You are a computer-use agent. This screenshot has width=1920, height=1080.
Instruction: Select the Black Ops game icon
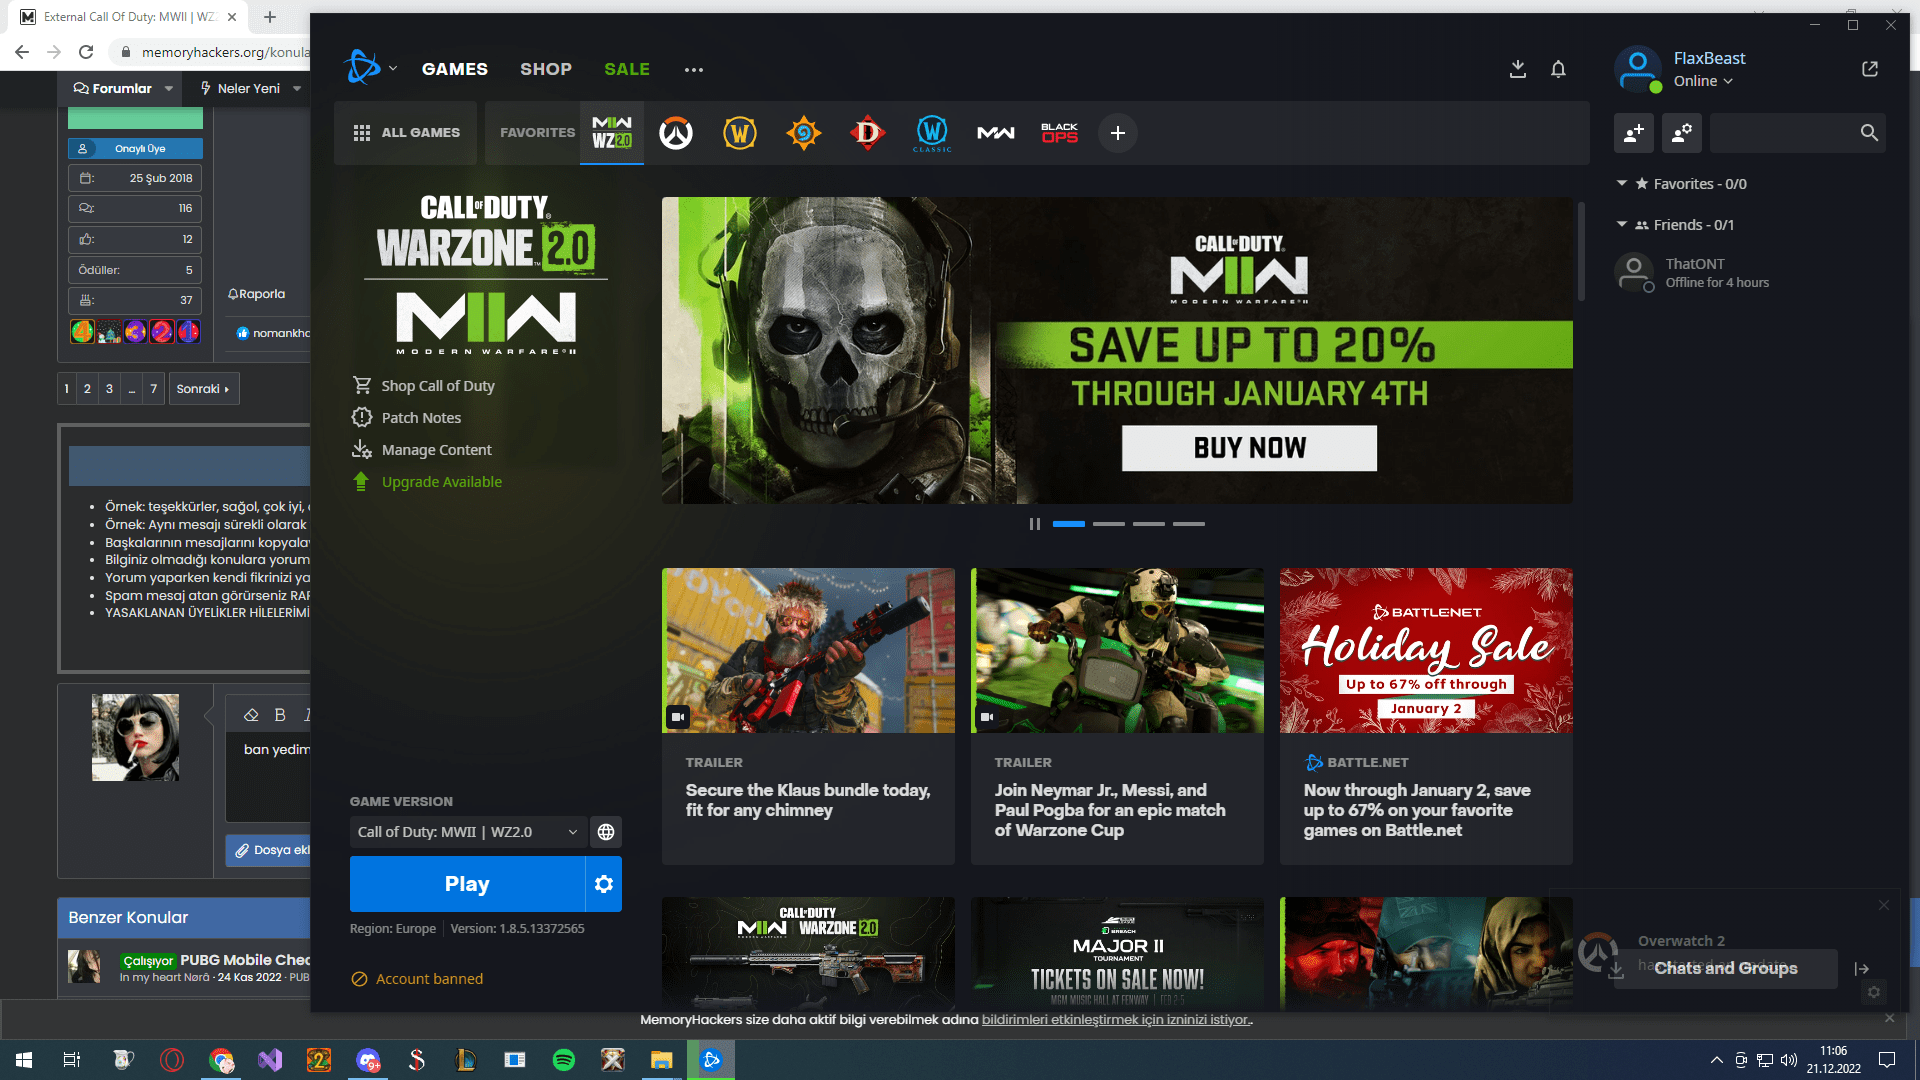[x=1060, y=133]
